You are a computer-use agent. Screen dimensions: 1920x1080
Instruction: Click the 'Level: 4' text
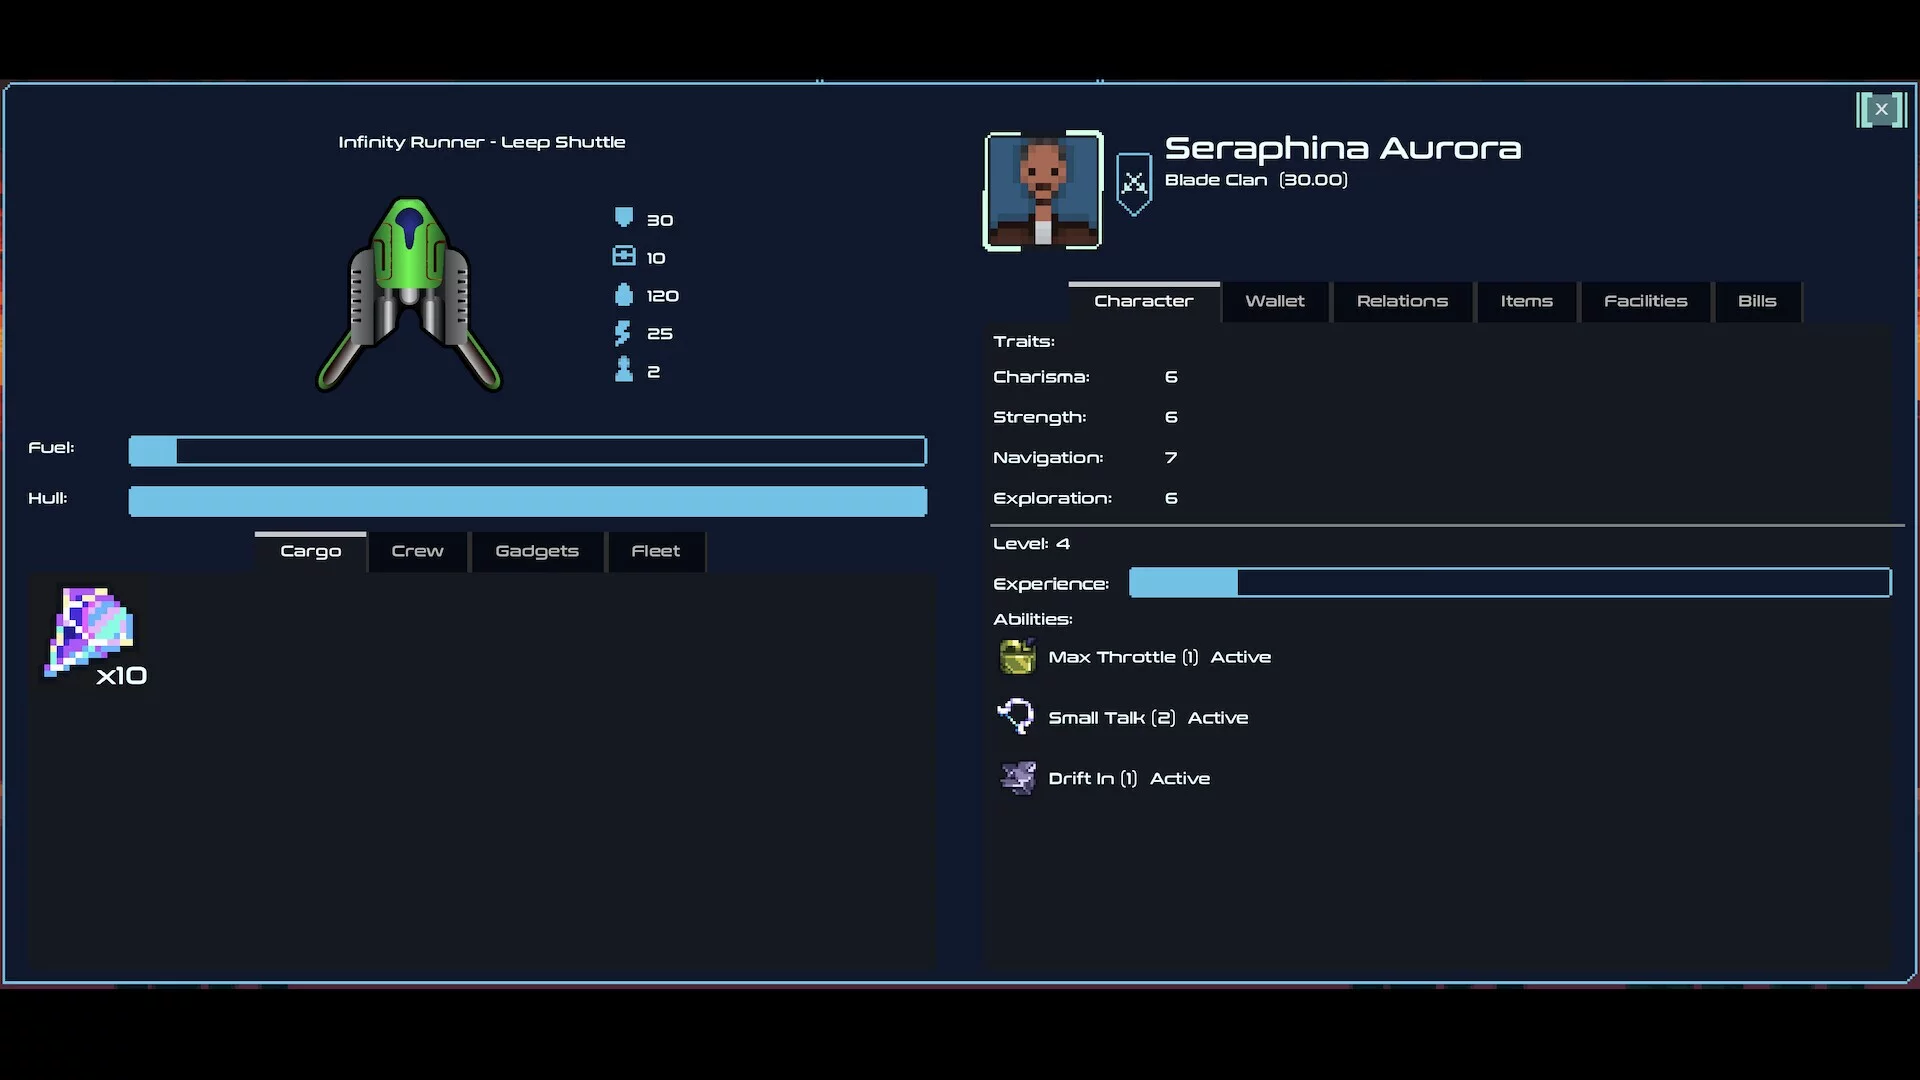[x=1031, y=544]
